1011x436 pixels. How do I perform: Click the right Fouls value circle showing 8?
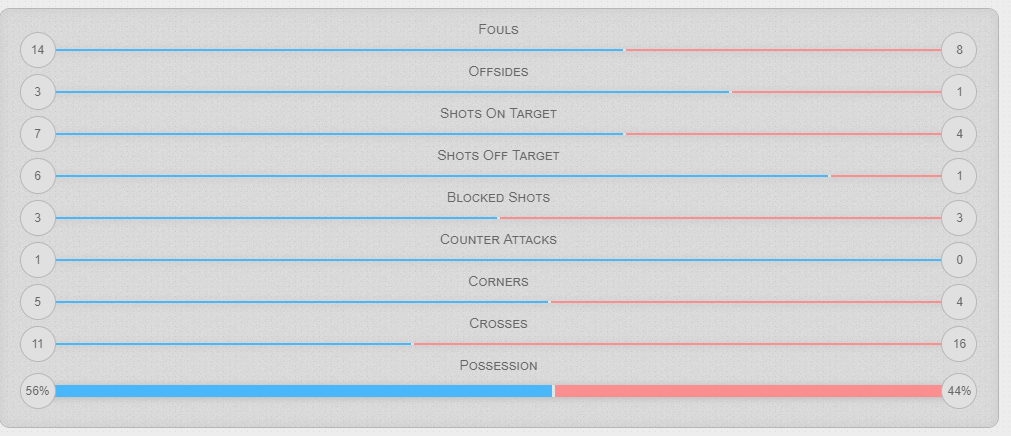coord(959,50)
